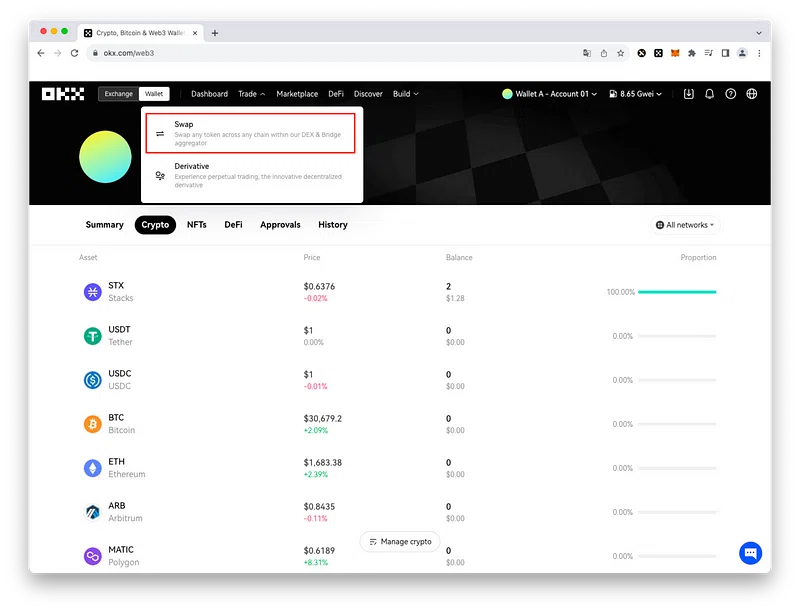The image size is (800, 612).
Task: Click the ETH Ethereum coin icon
Action: [92, 468]
